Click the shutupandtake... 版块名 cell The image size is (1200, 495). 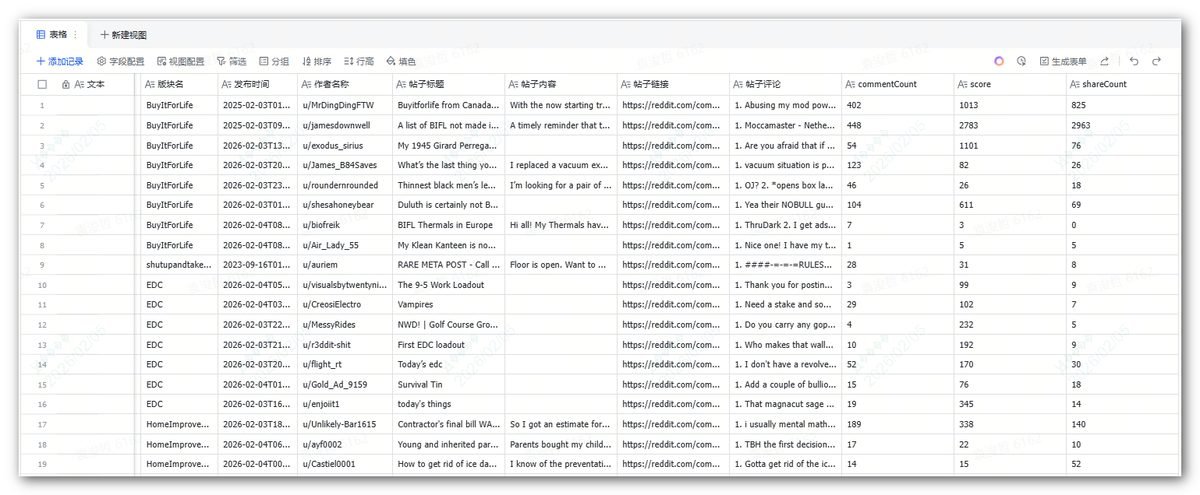[x=177, y=265]
